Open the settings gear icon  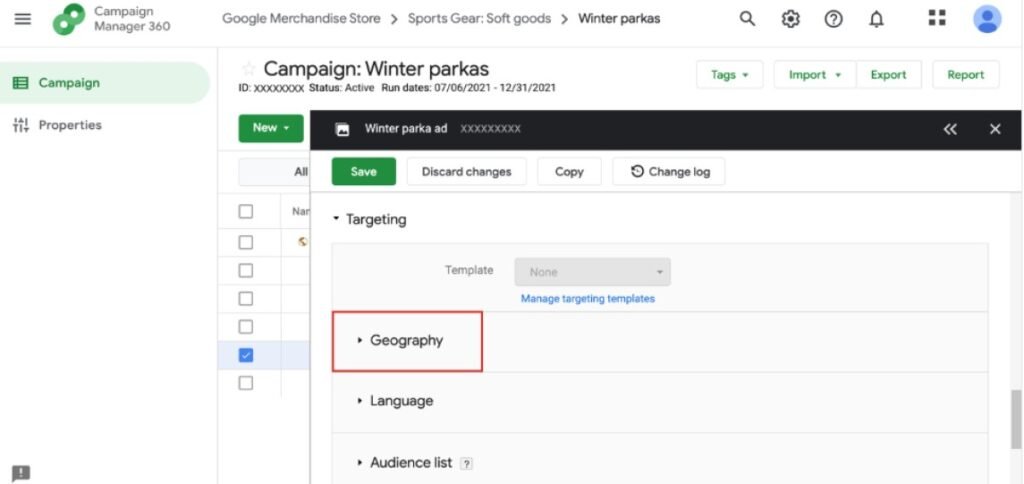click(x=790, y=19)
